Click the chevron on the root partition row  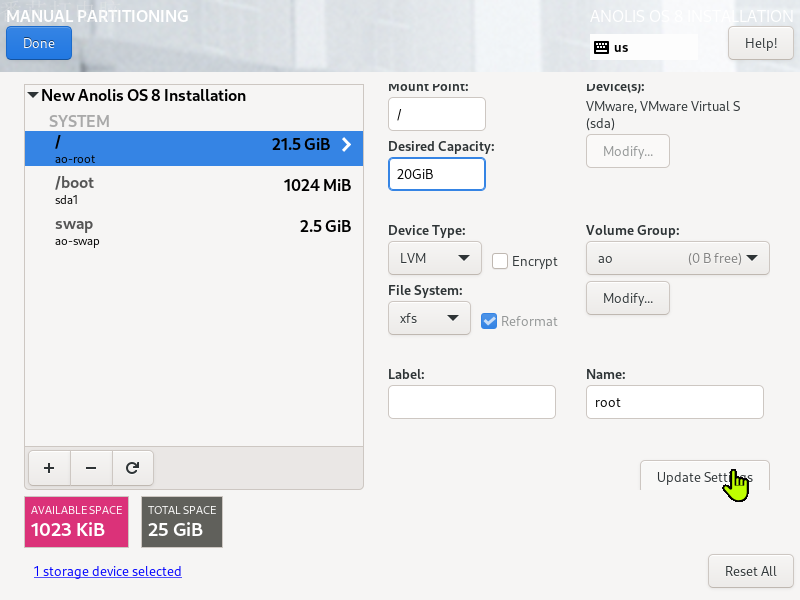346,144
